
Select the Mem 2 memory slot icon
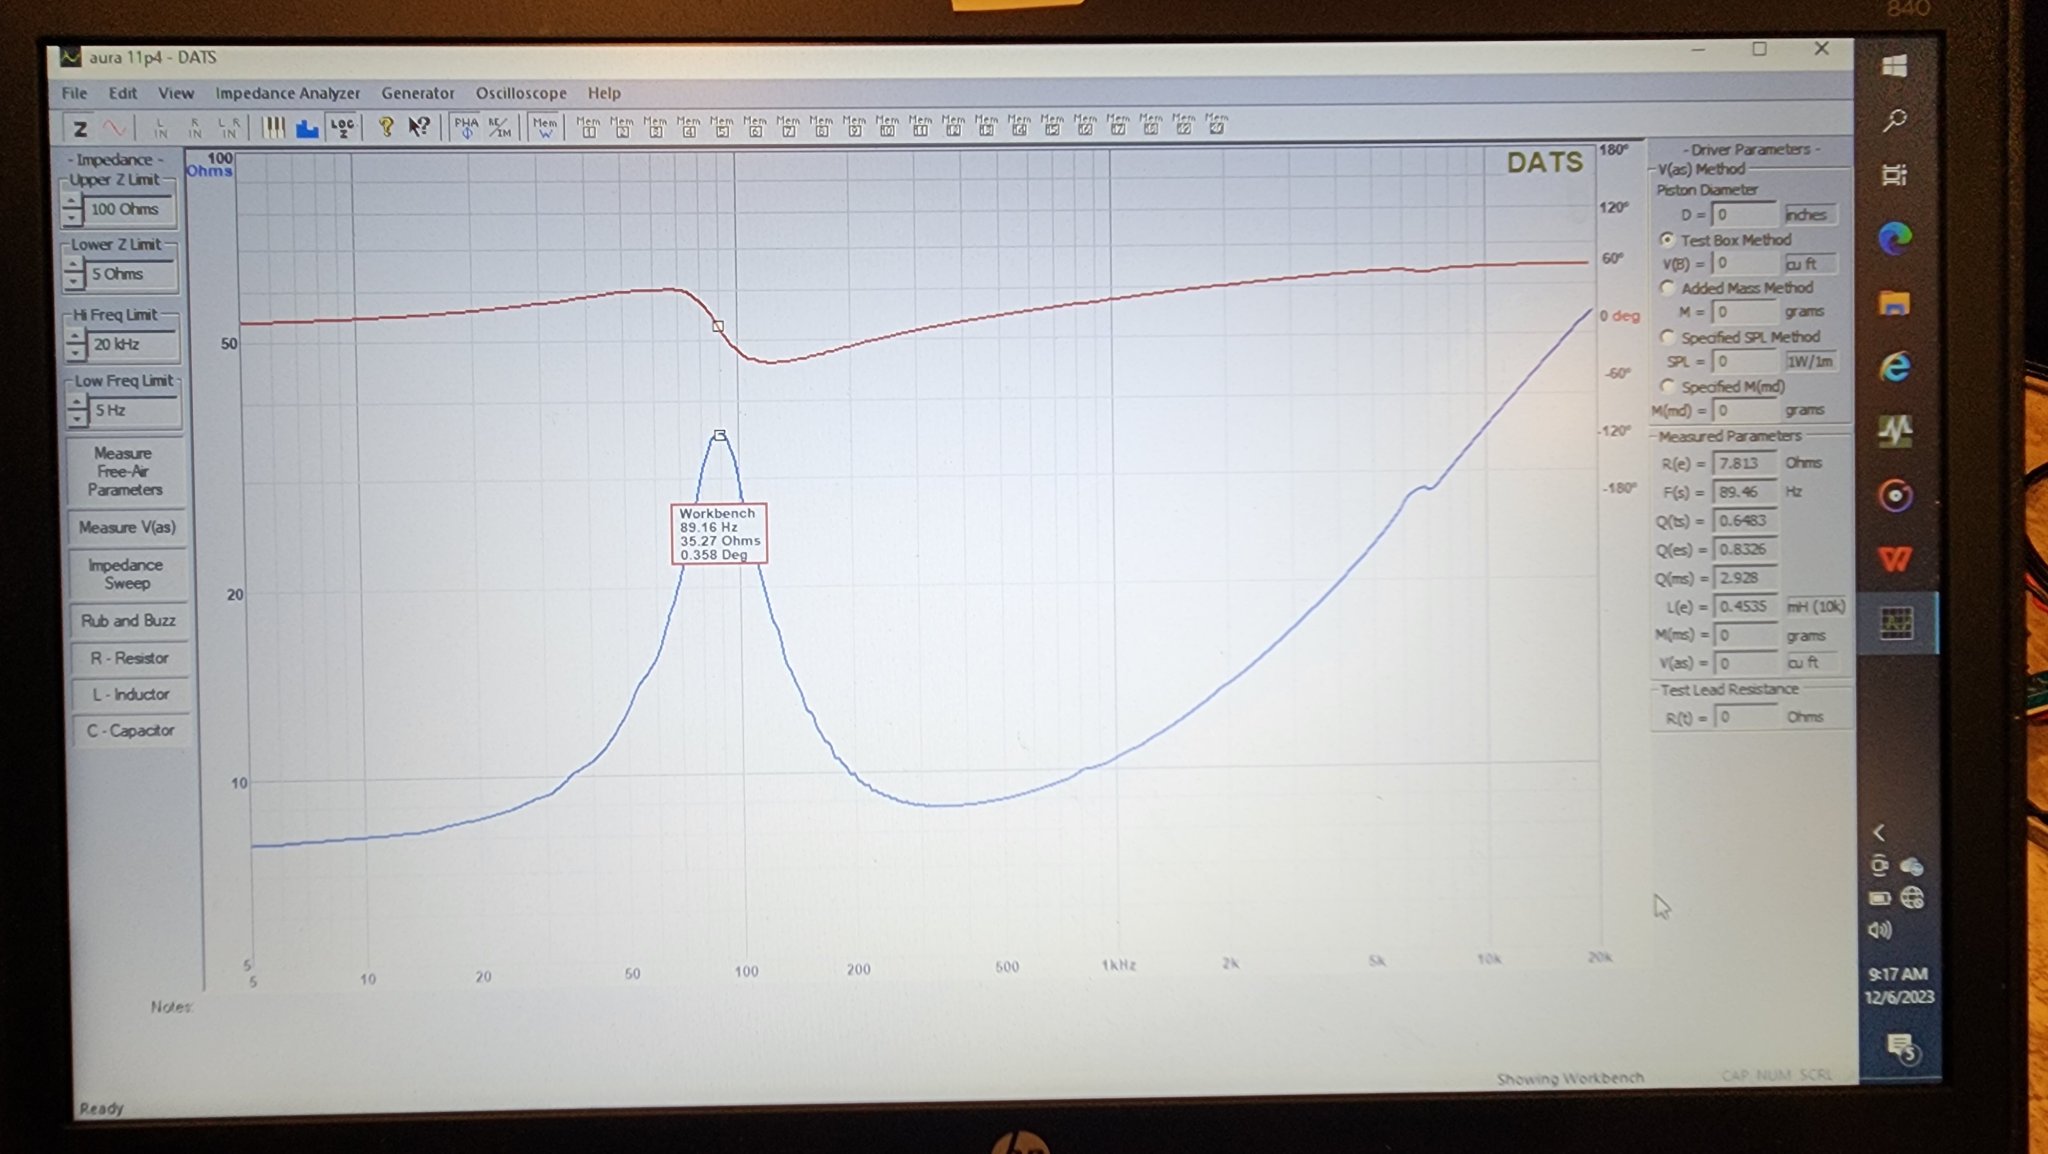[622, 126]
